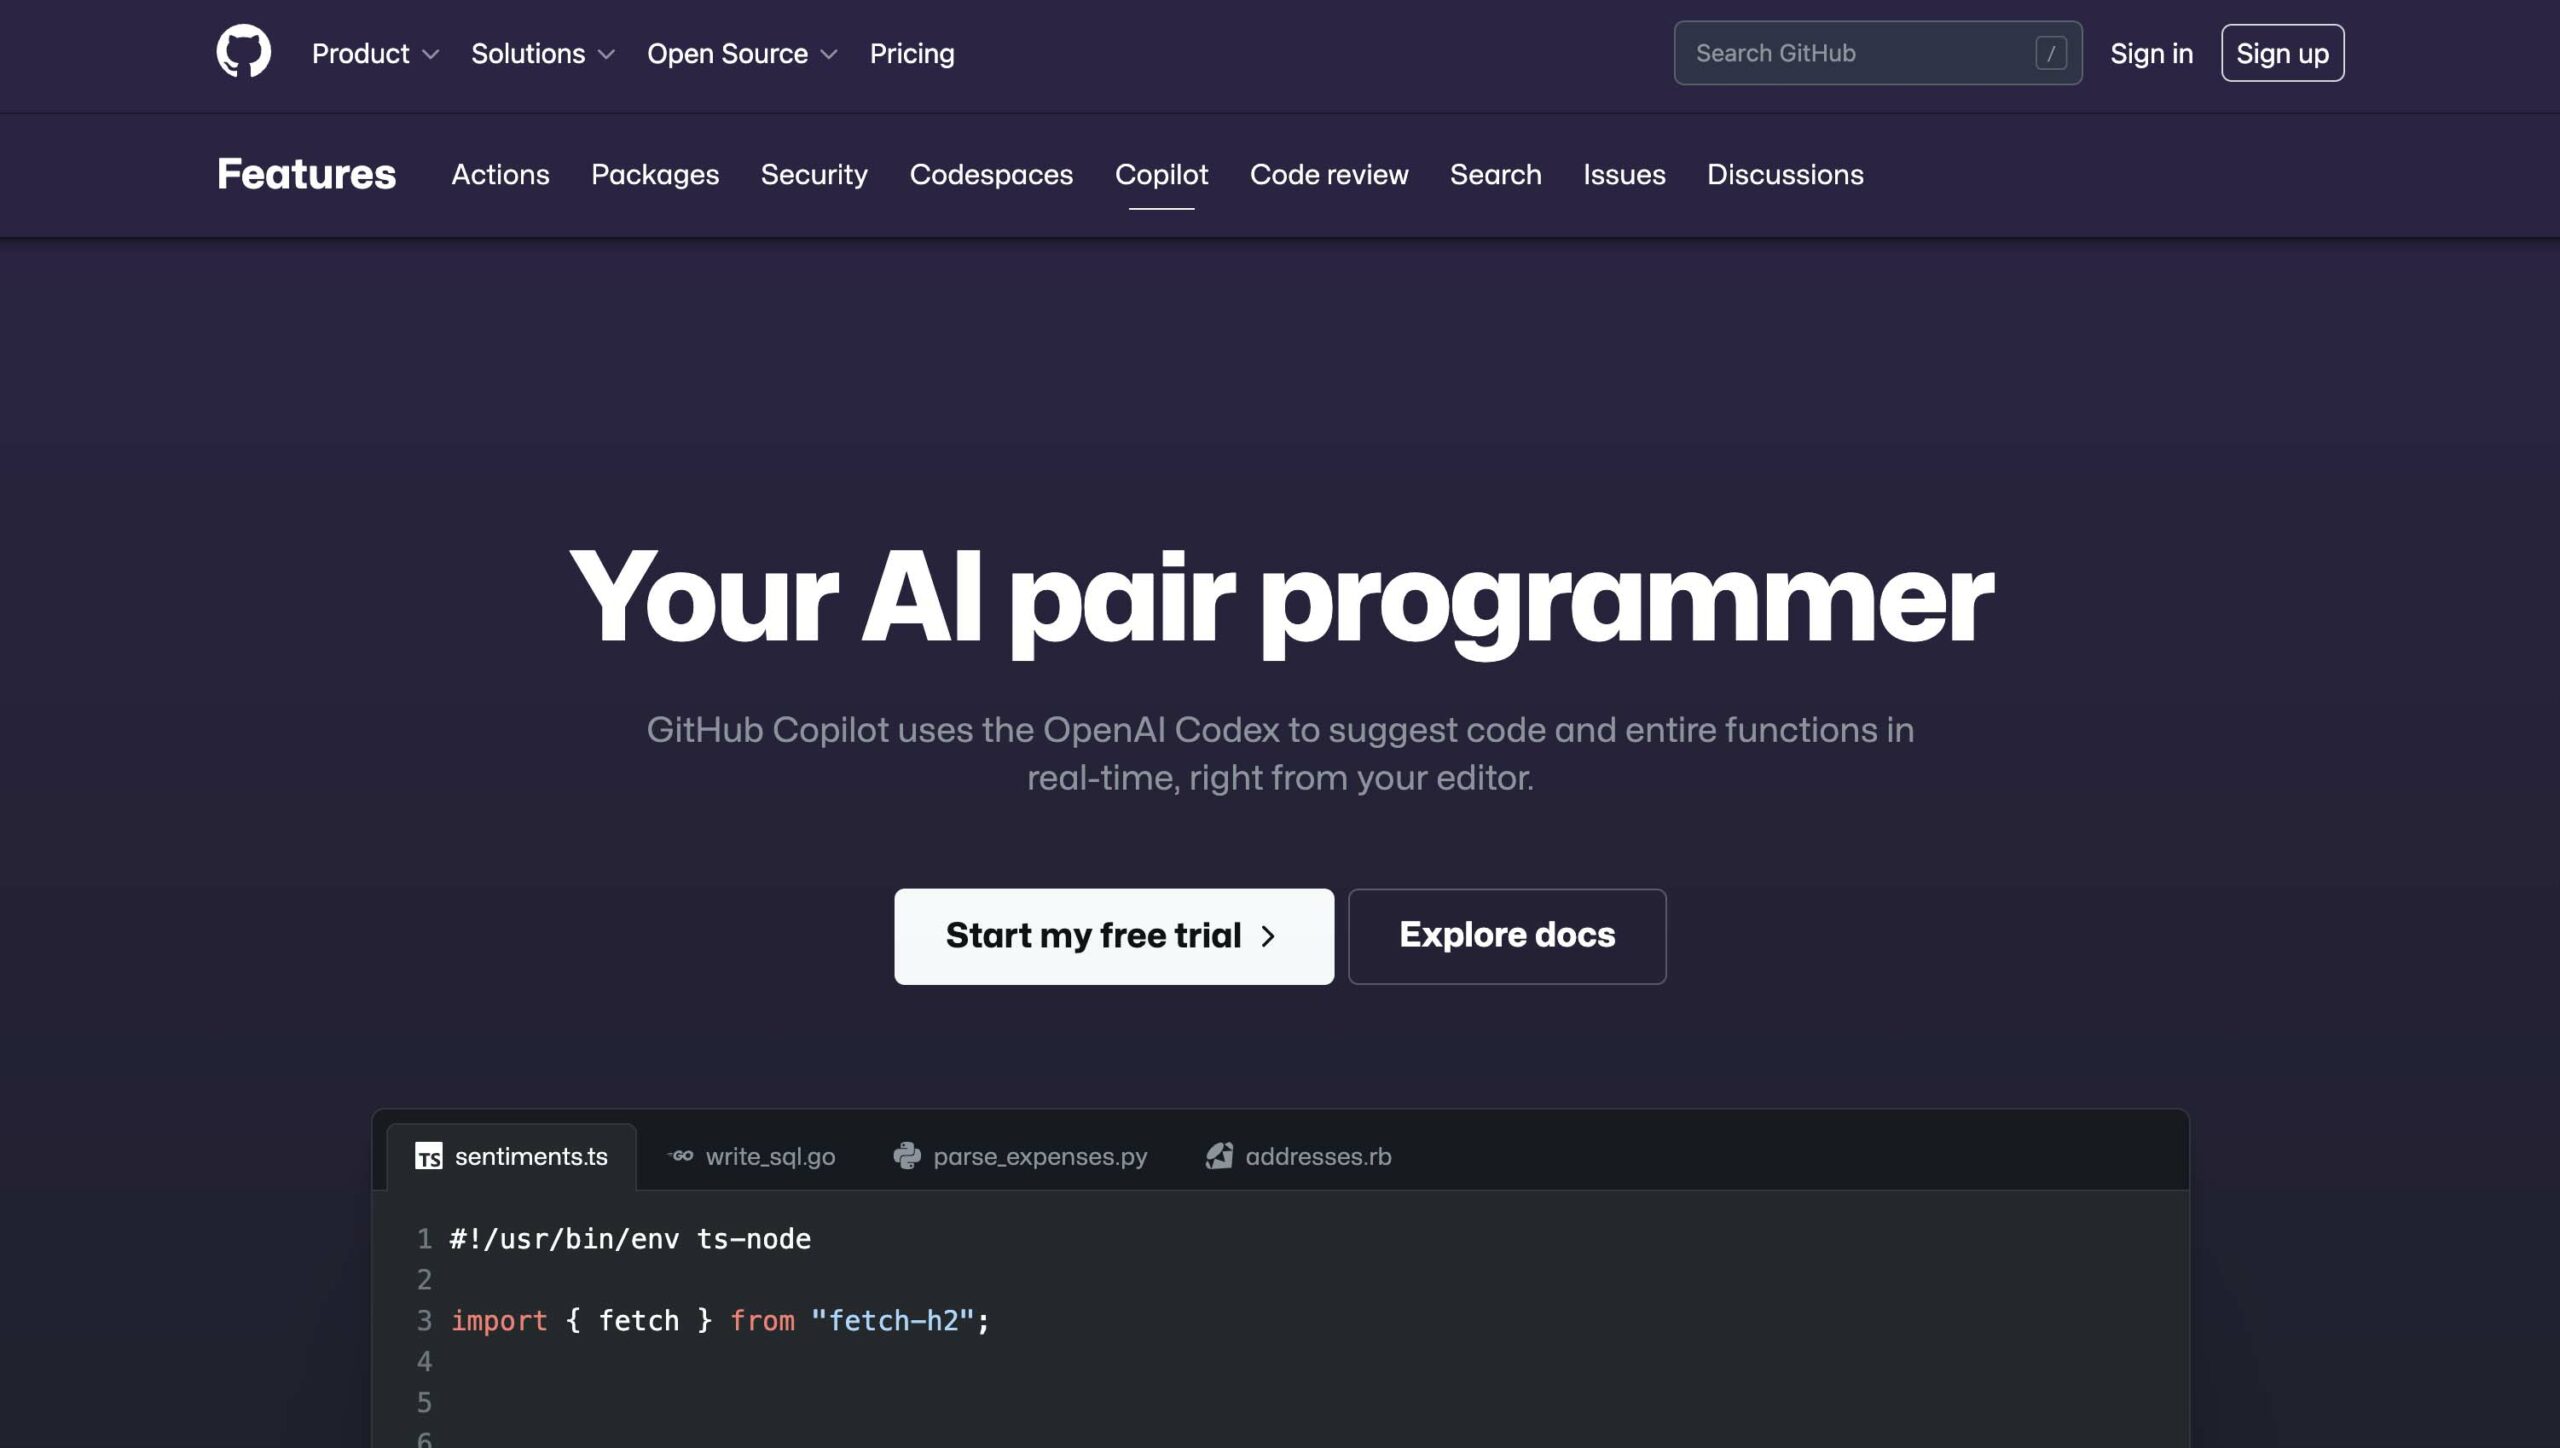The width and height of the screenshot is (2560, 1448).
Task: Click the Sign in link
Action: pos(2151,52)
